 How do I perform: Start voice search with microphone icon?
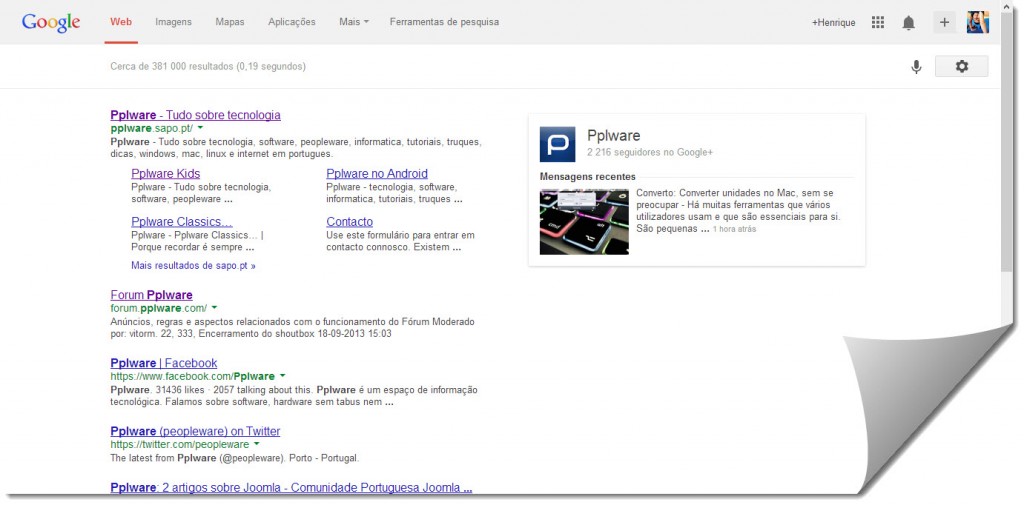pyautogui.click(x=915, y=67)
